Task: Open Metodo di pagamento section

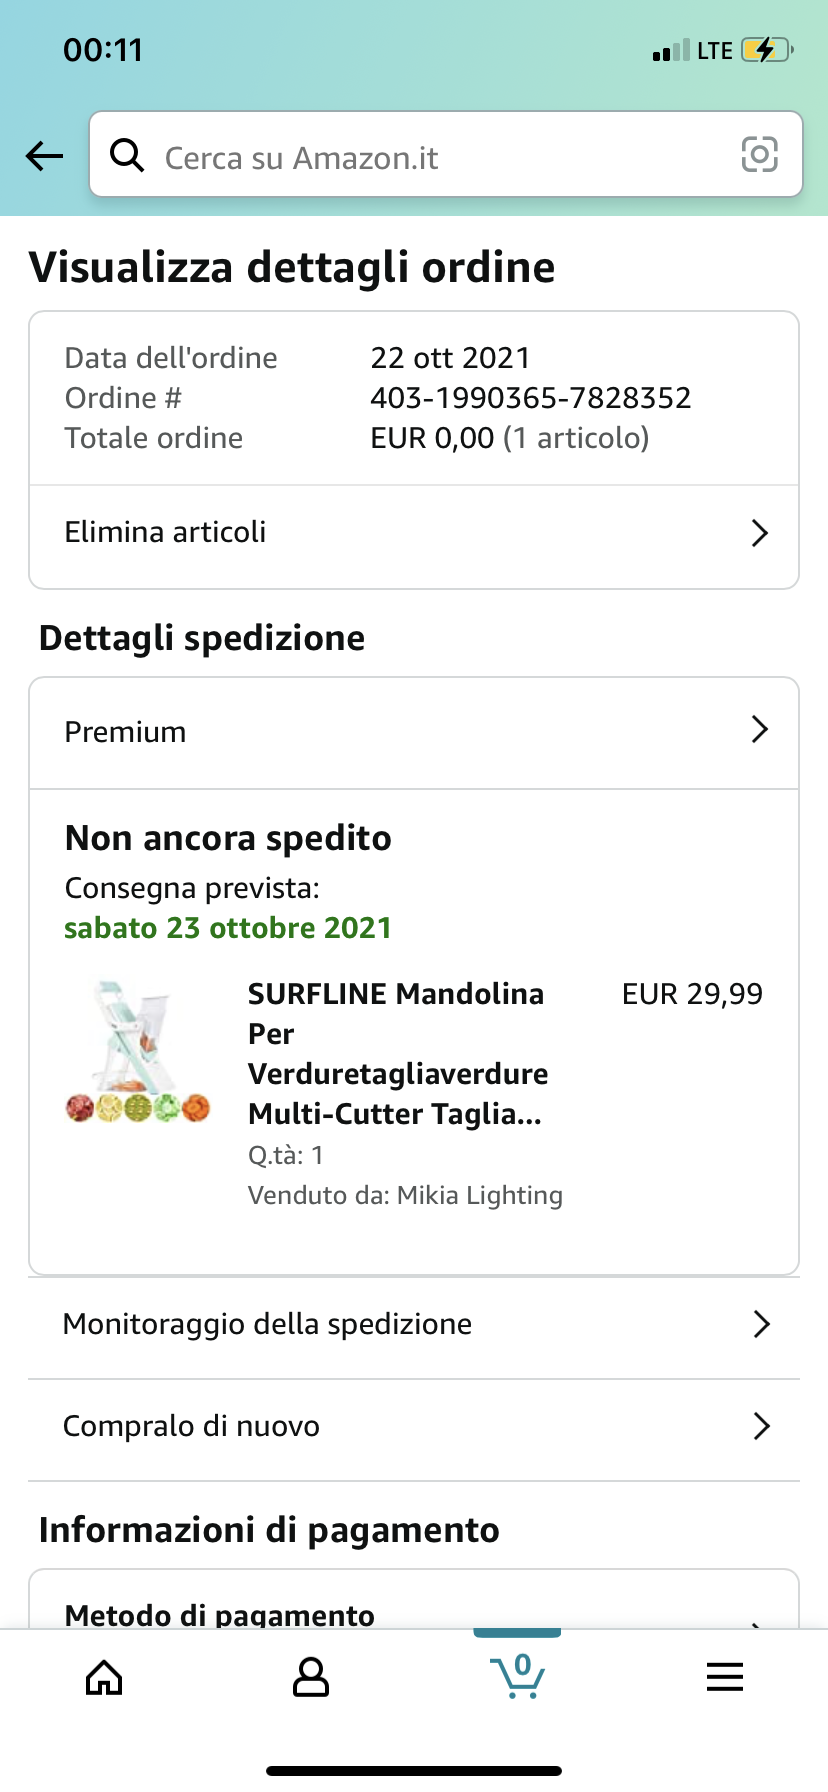Action: 220,1612
